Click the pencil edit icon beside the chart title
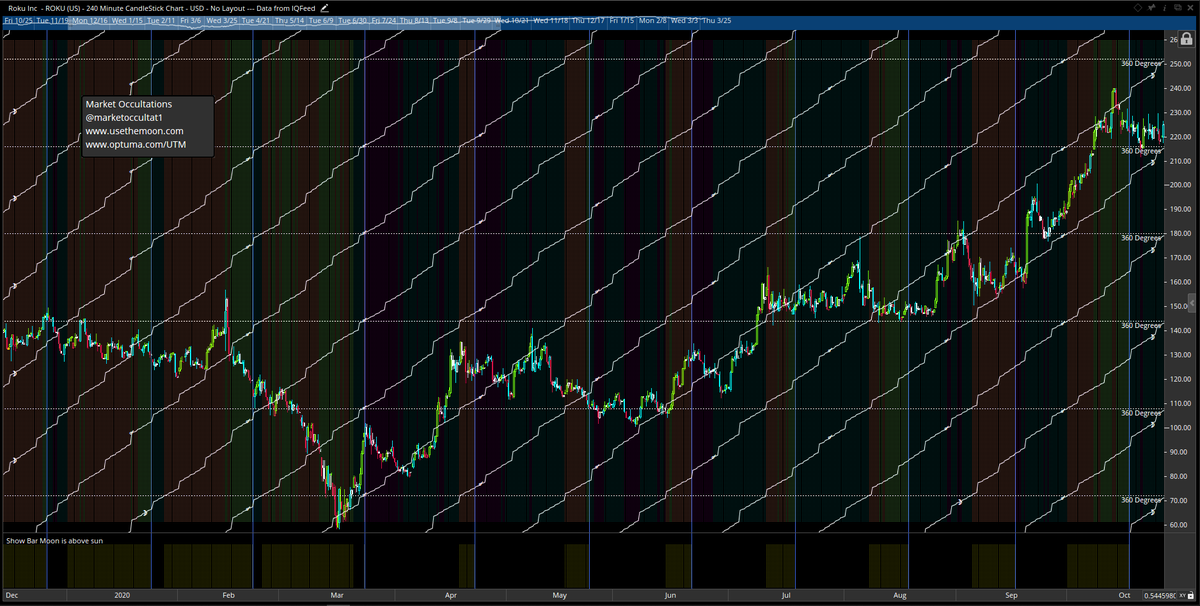This screenshot has width=1200, height=606. 324,7
